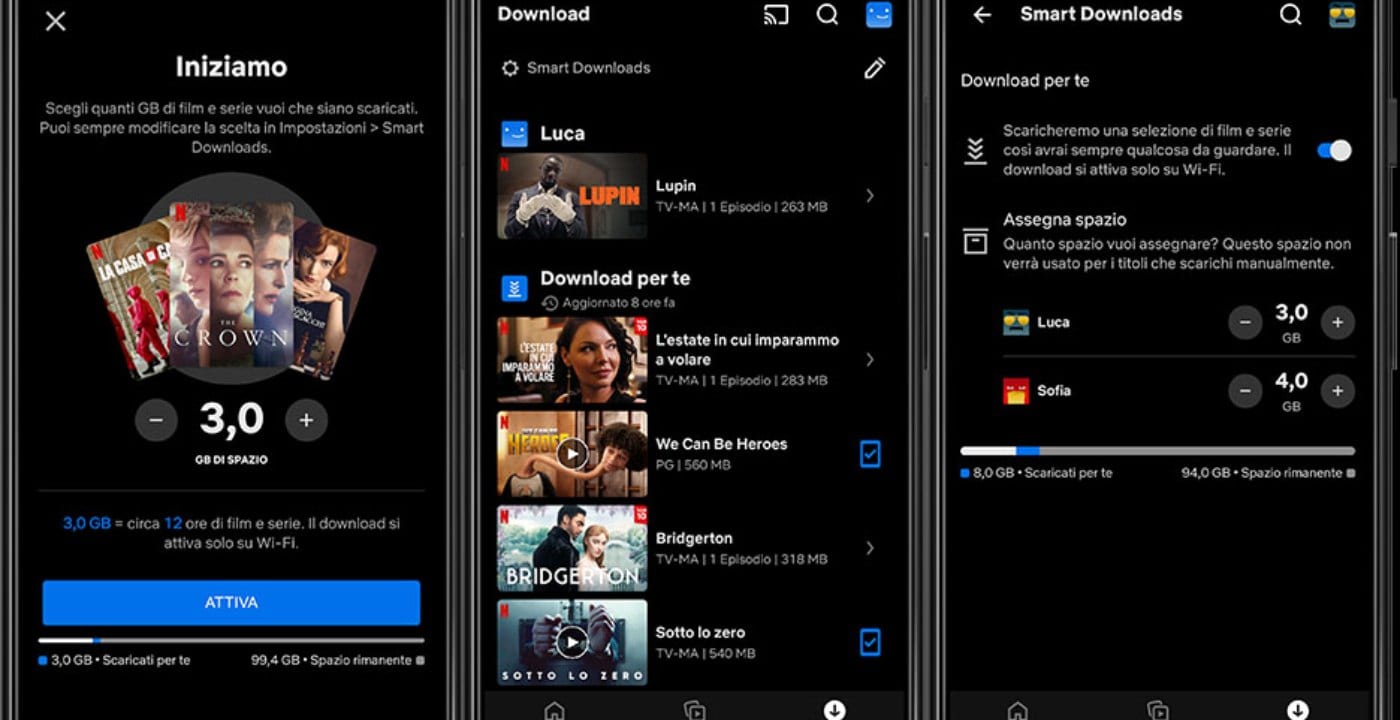This screenshot has width=1400, height=720.
Task: Go to Home tab in Smart Downloads screen
Action: pyautogui.click(x=1017, y=710)
